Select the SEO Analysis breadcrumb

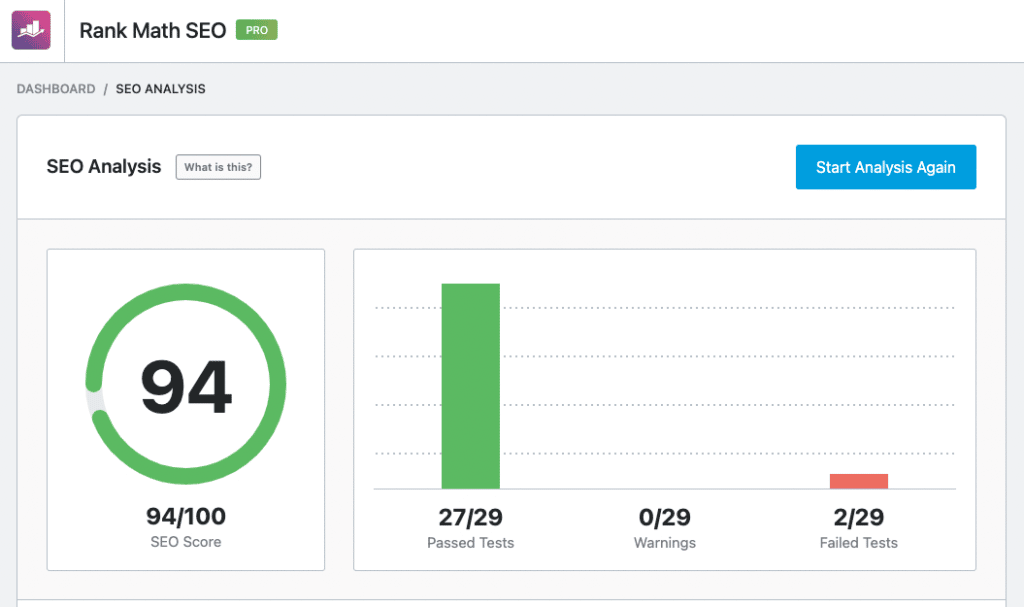click(161, 89)
